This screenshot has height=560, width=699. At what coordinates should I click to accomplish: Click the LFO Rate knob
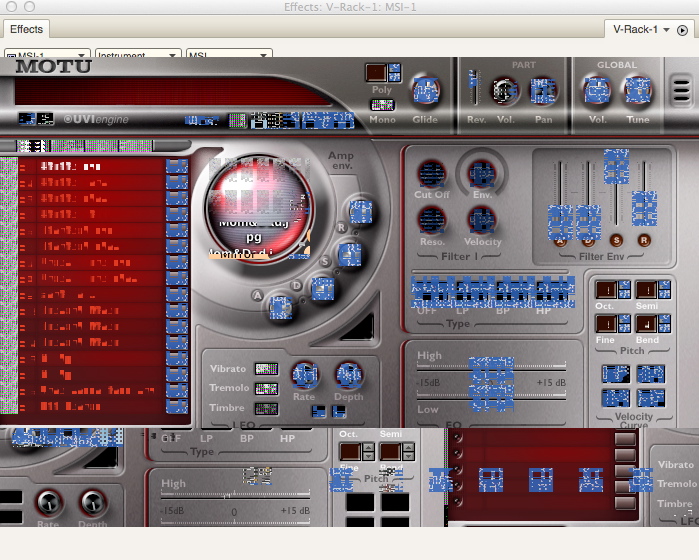[x=305, y=375]
